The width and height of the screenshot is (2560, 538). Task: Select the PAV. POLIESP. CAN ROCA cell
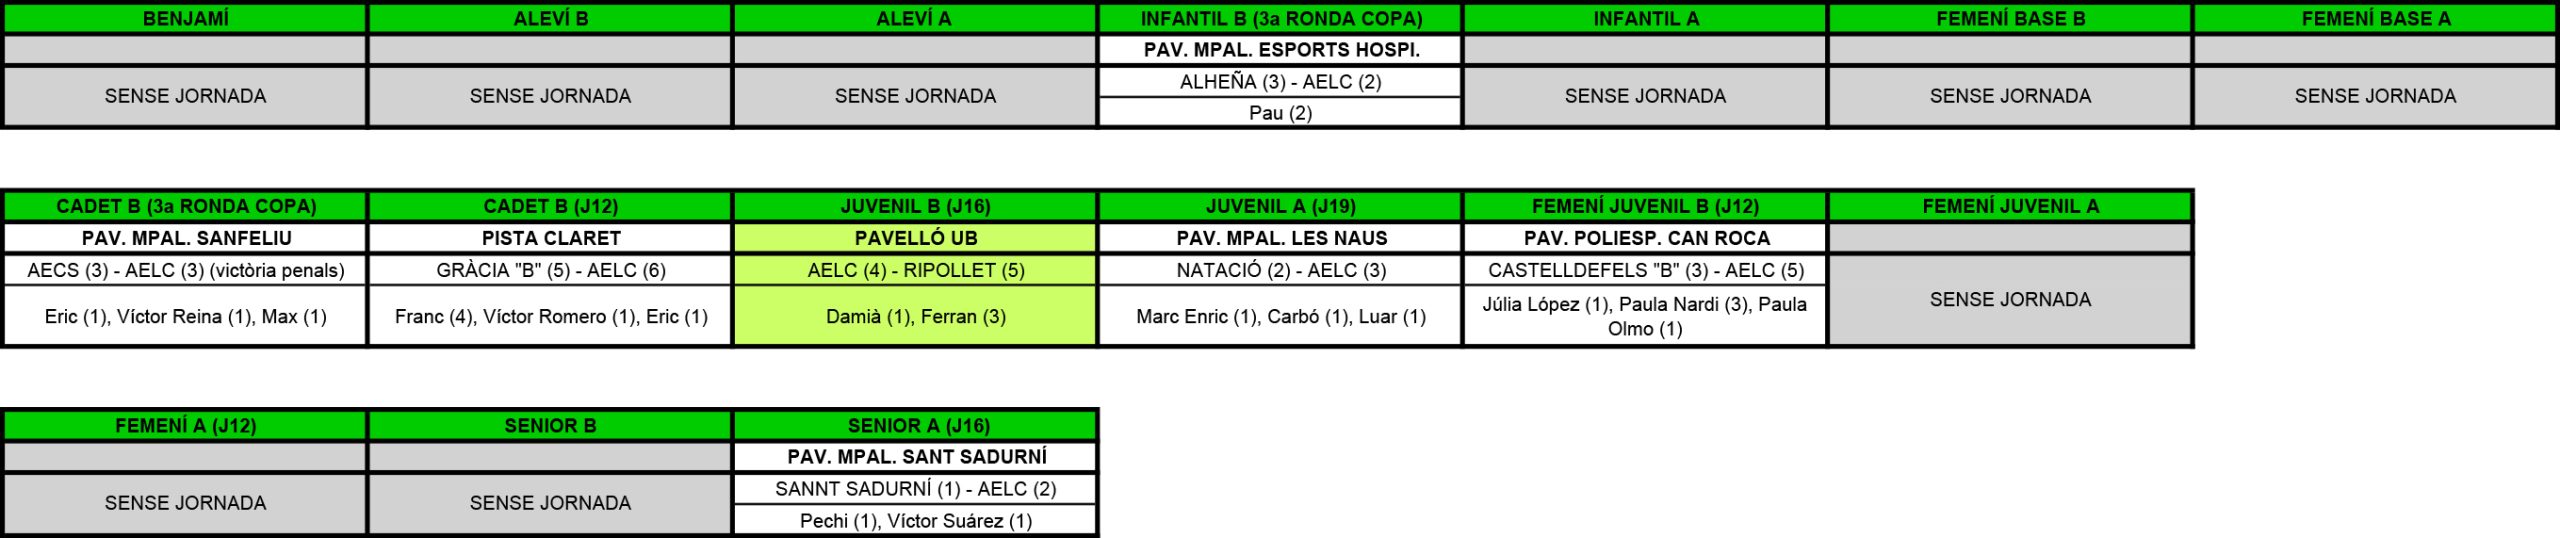[1646, 238]
